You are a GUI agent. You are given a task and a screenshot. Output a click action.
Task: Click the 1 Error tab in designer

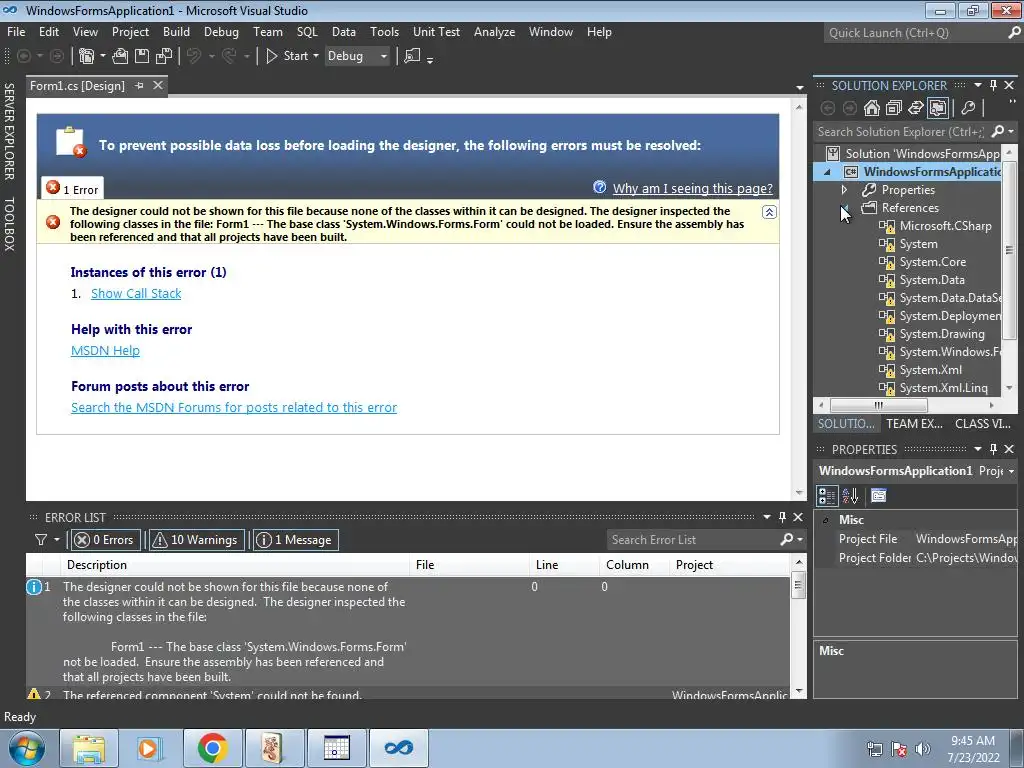[72, 189]
